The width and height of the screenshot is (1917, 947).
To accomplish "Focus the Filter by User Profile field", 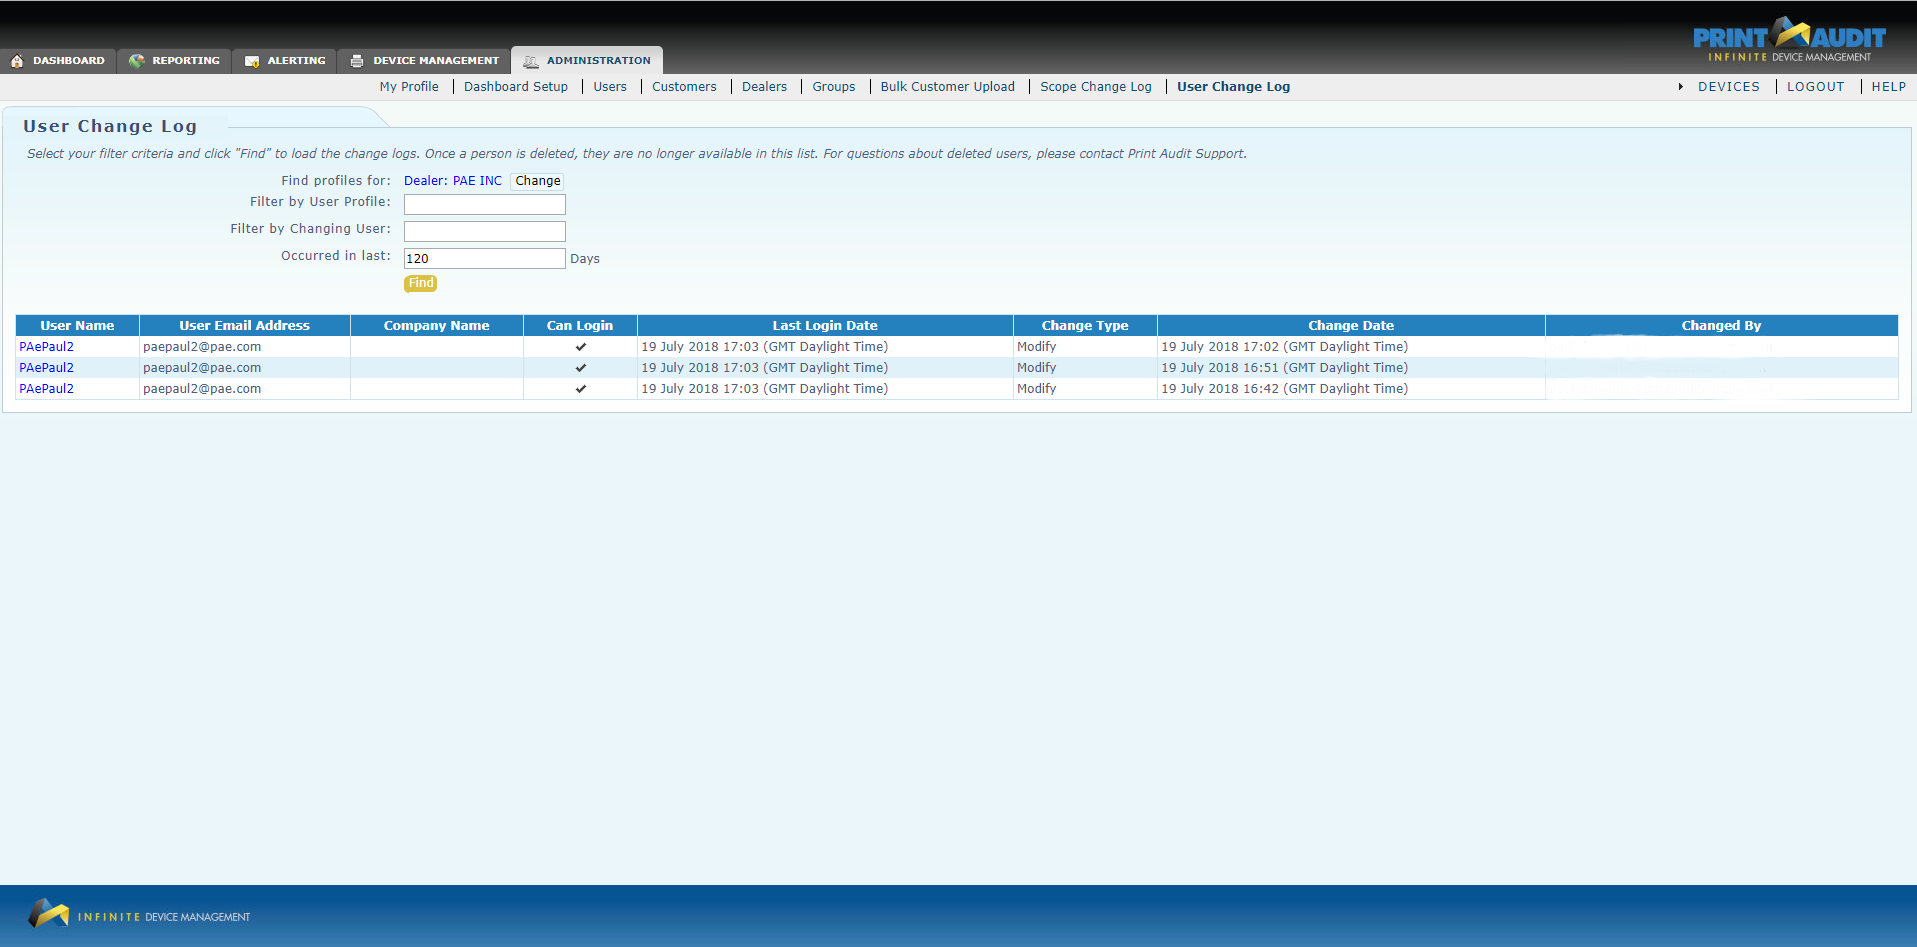I will tap(485, 204).
